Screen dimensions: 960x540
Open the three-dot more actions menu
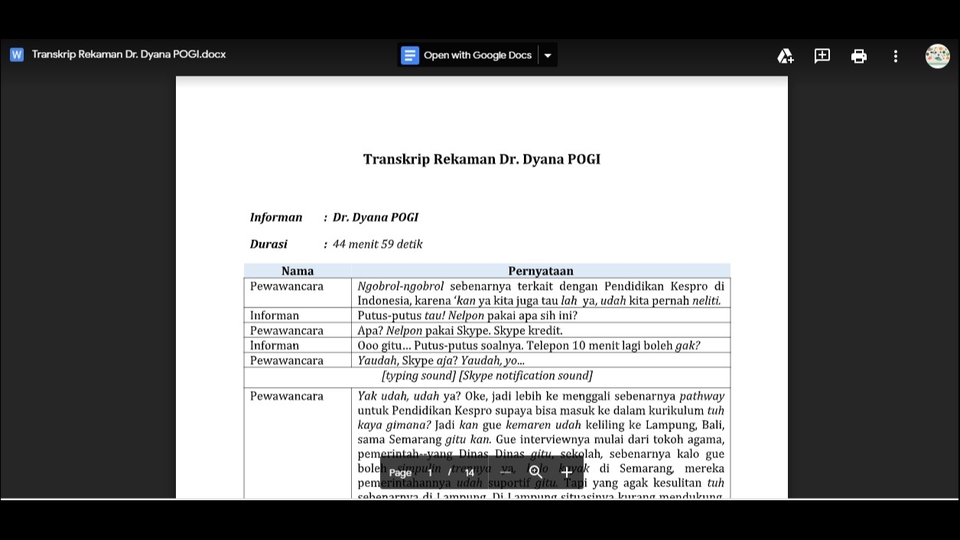[x=896, y=56]
